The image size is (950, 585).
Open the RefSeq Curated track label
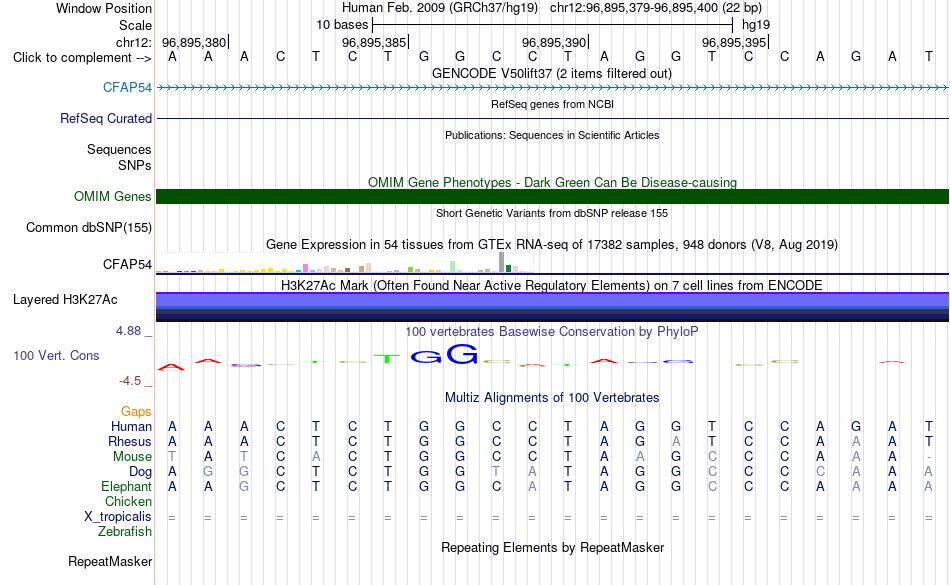point(106,118)
